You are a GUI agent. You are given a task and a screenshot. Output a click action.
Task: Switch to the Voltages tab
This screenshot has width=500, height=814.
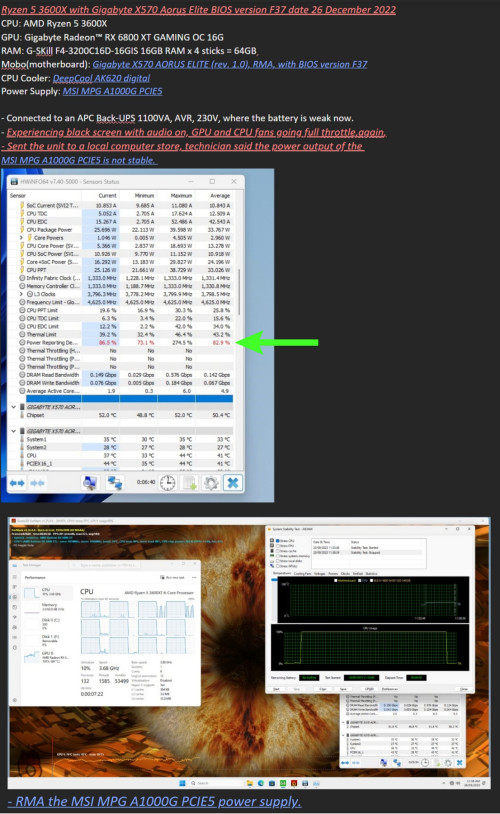(319, 574)
